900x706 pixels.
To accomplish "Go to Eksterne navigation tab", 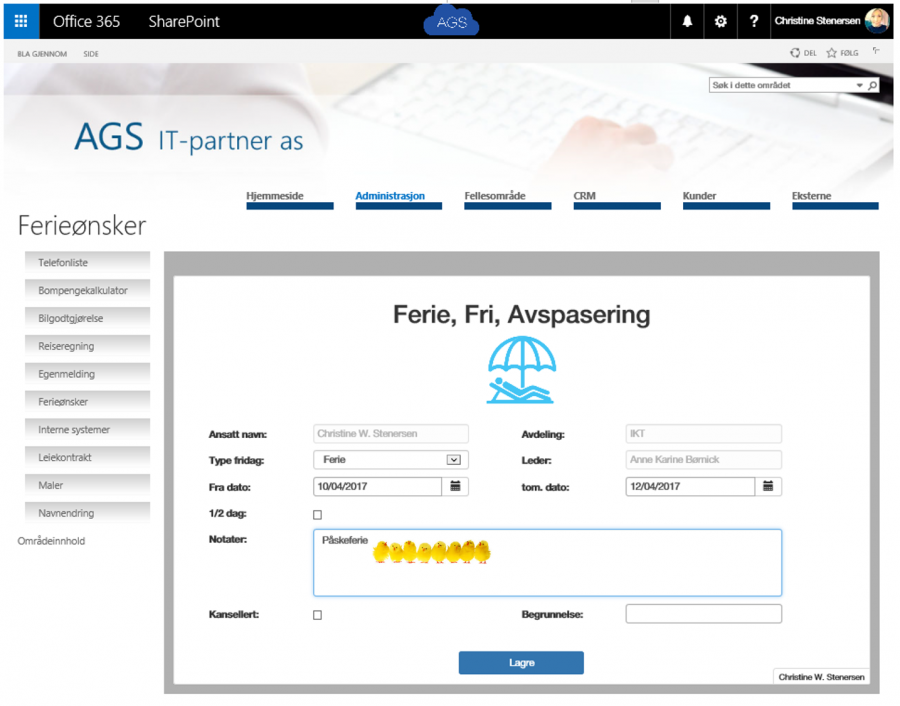I will pyautogui.click(x=835, y=199).
